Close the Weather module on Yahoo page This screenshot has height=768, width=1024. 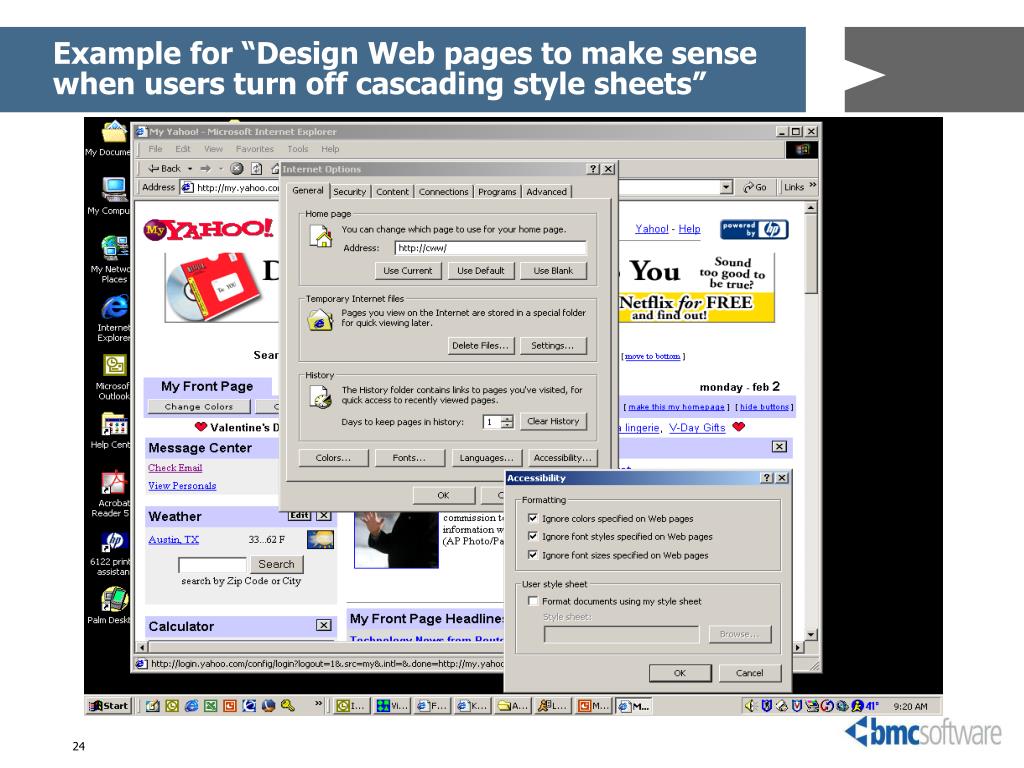(324, 515)
